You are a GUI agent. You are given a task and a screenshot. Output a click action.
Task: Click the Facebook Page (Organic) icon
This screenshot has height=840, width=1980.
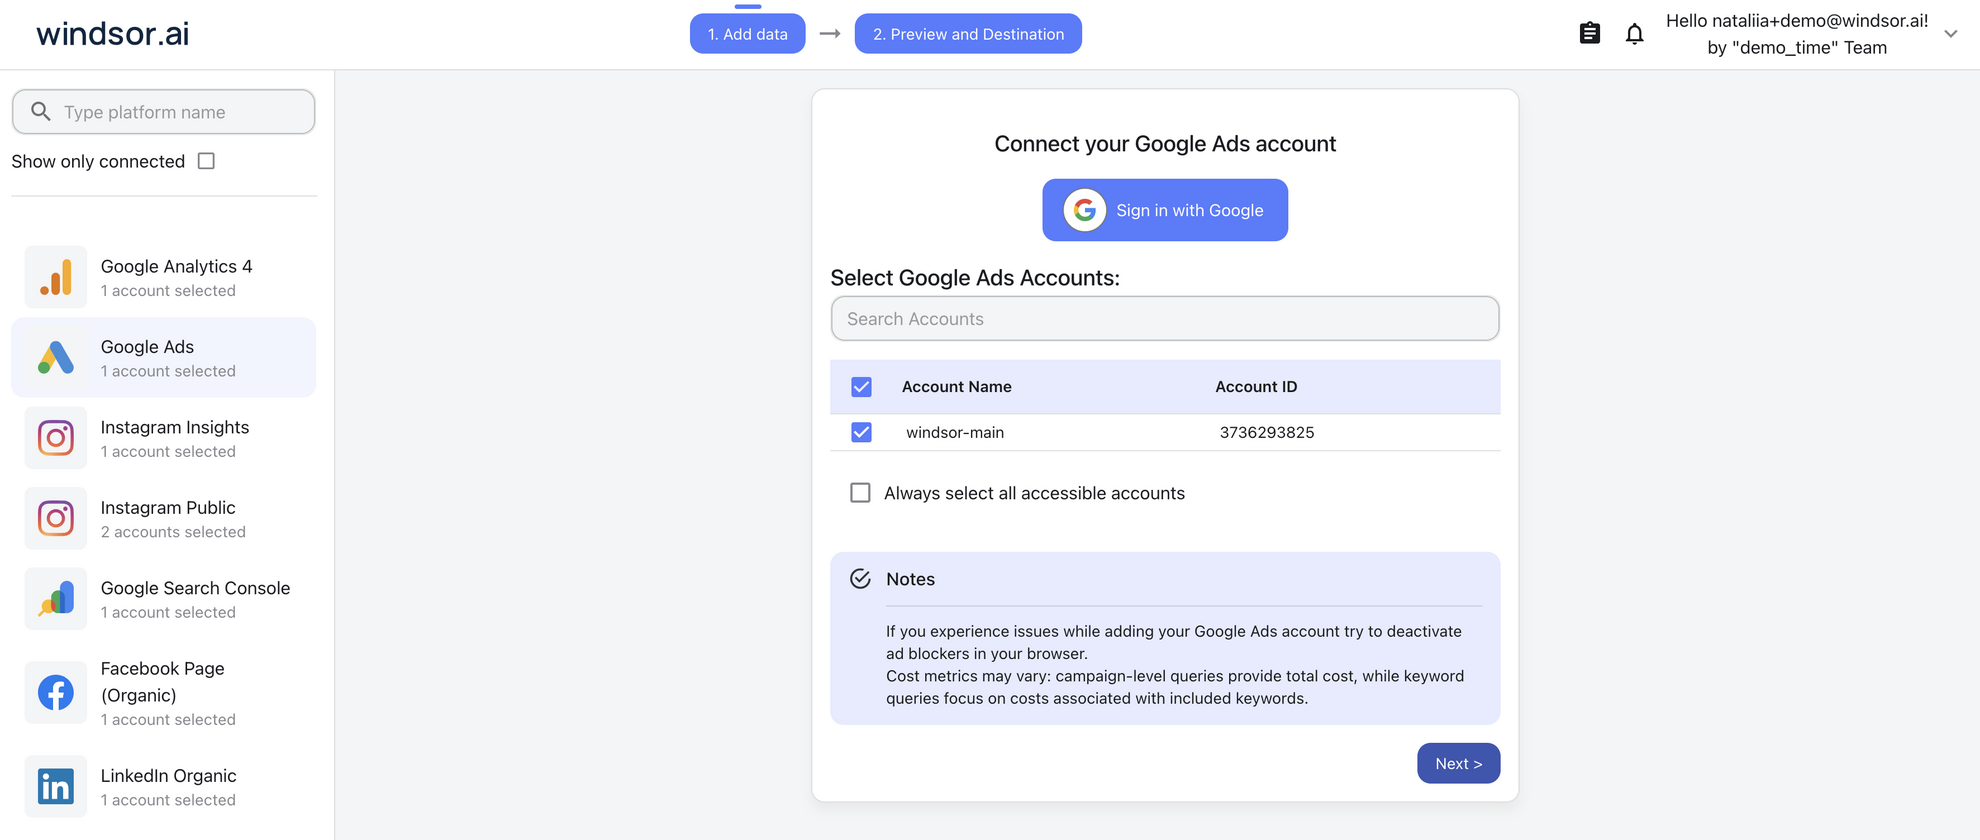coord(56,692)
